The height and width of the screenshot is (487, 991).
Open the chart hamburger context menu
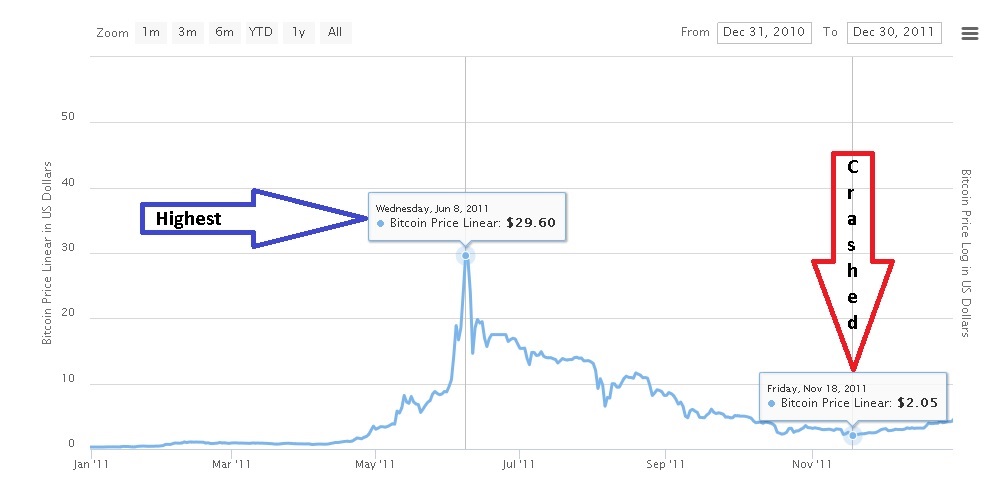pos(970,33)
